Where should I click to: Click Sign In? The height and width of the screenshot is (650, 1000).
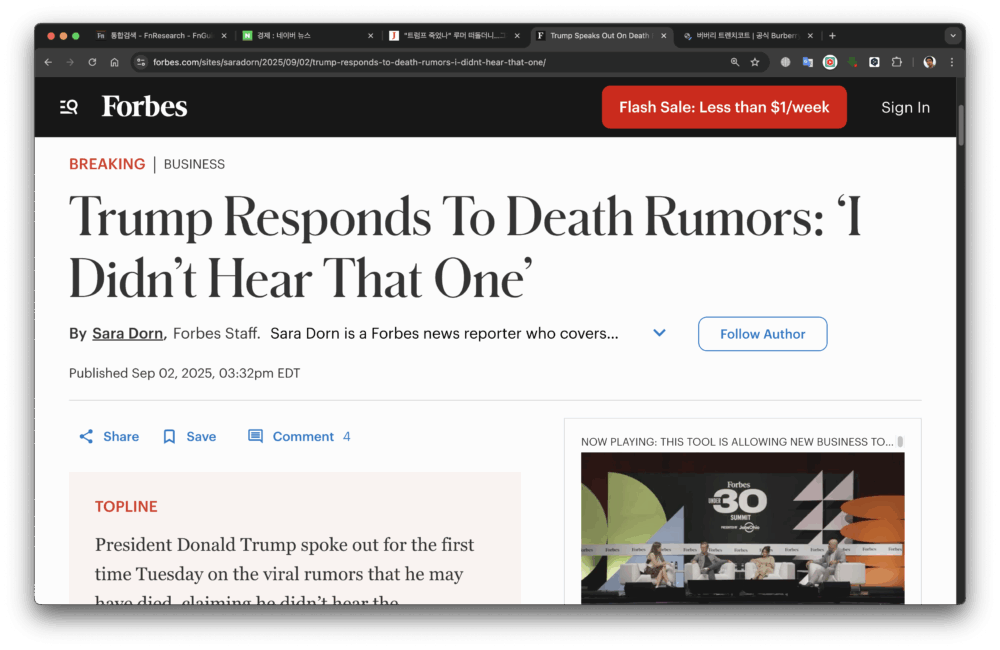click(905, 107)
